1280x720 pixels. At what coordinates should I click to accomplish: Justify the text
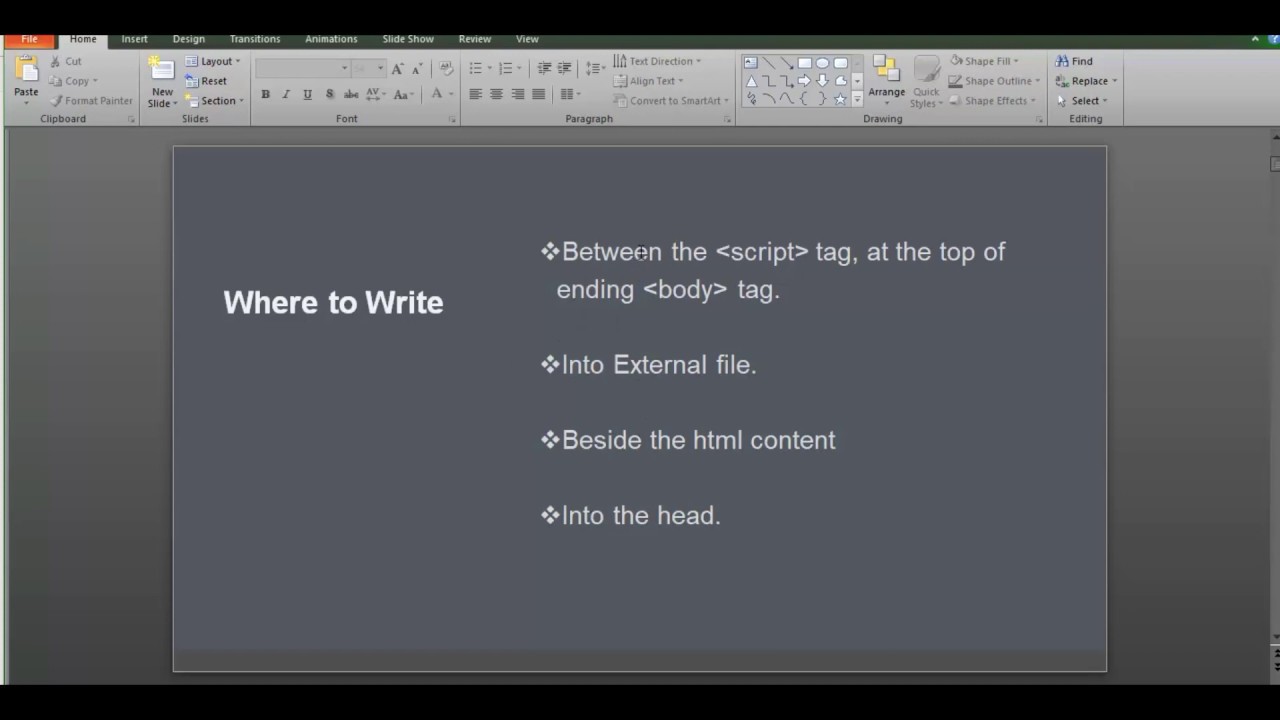point(539,94)
